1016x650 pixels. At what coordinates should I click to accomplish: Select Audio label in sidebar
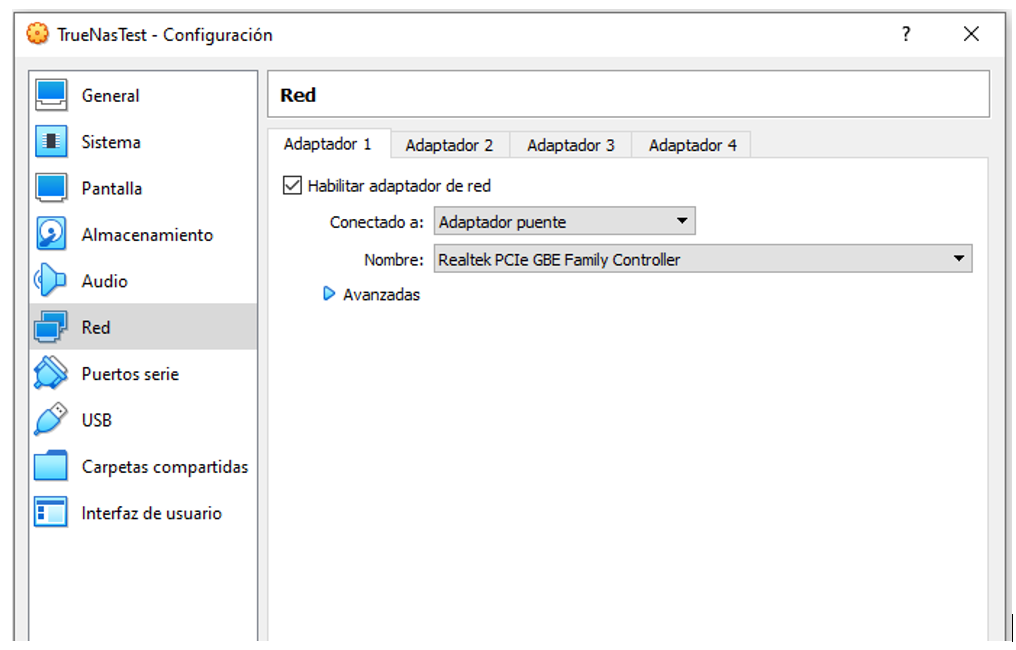104,281
